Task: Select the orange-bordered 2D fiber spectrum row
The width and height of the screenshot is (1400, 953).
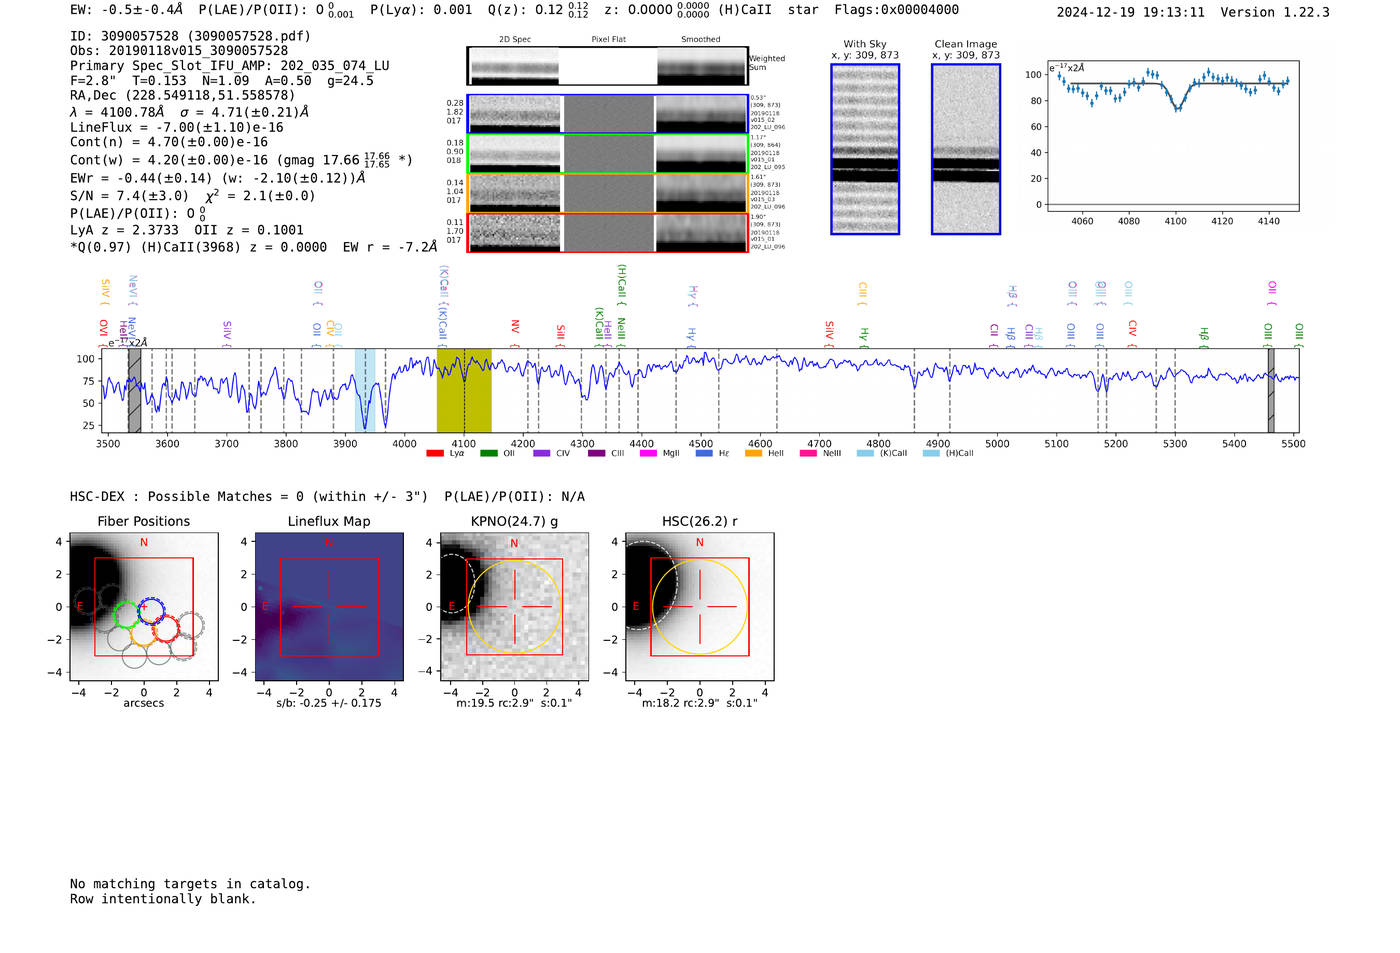Action: click(607, 193)
